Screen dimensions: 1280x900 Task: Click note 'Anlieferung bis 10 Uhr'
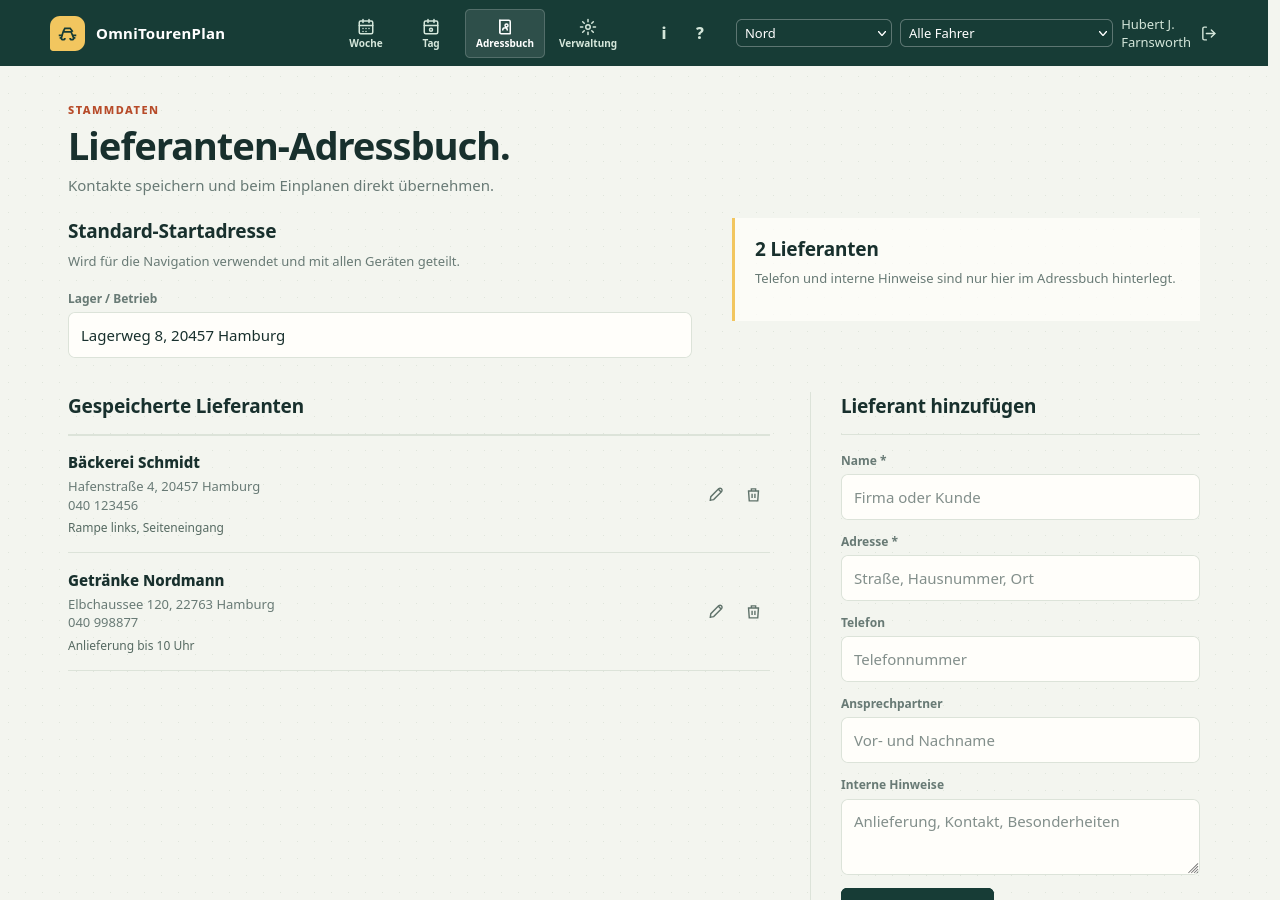pos(131,645)
